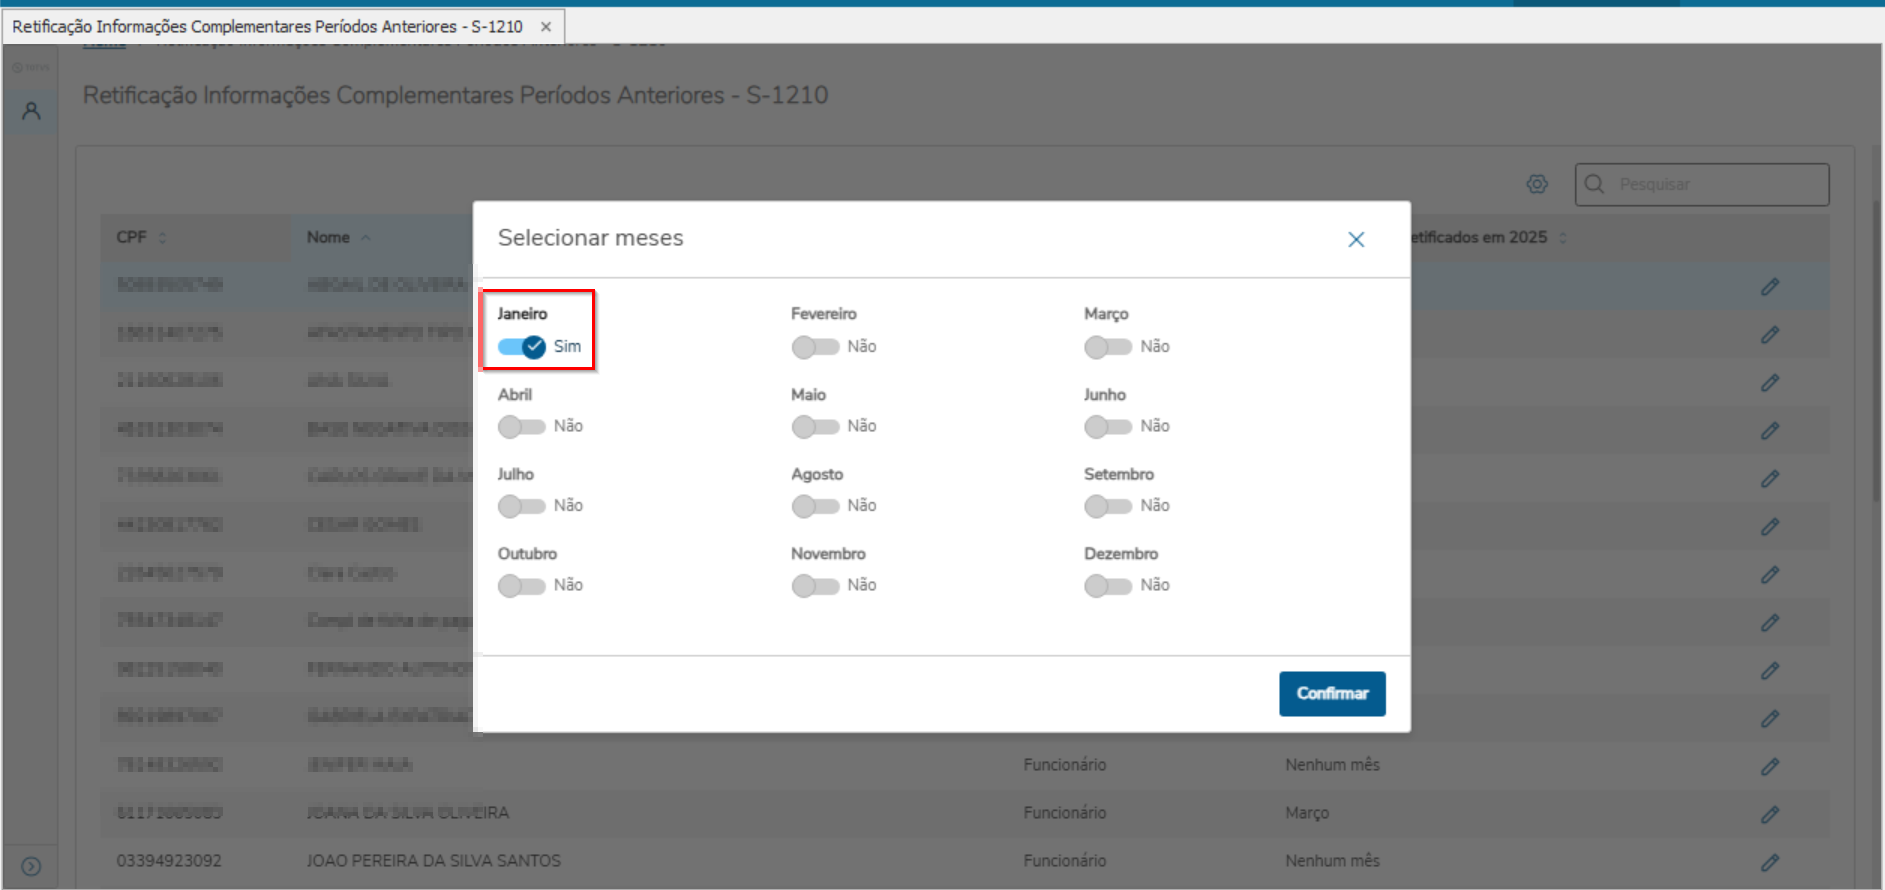Sort by Retificados em 2025 column
This screenshot has width=1885, height=890.
point(1562,238)
